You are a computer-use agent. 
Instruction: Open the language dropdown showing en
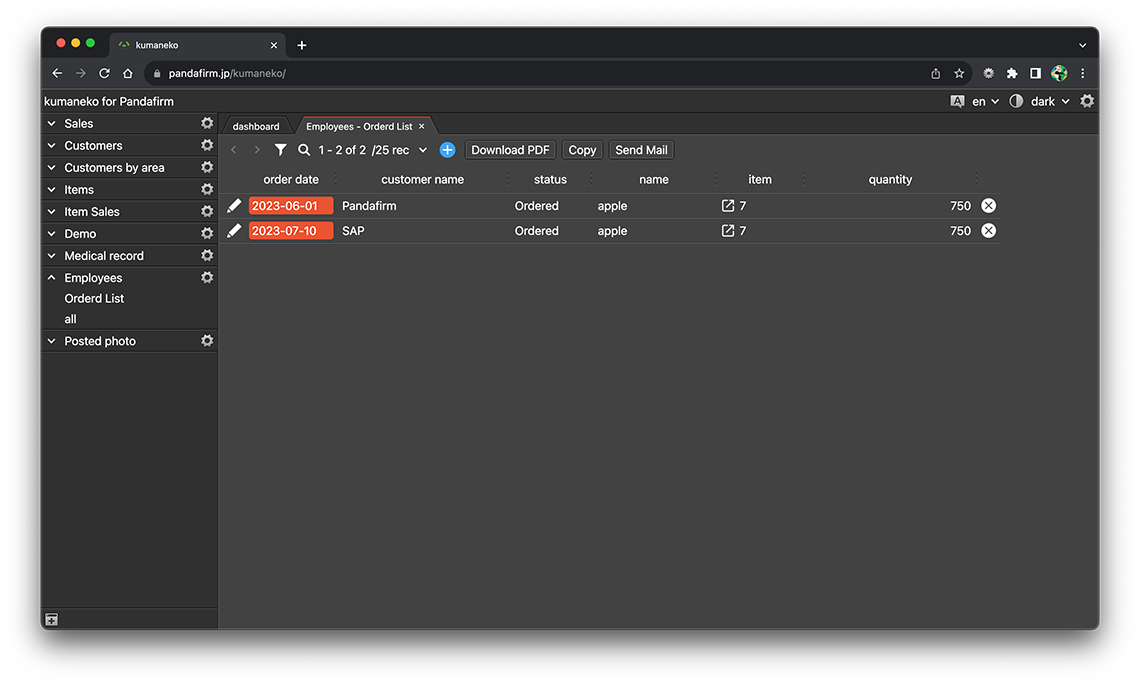[x=984, y=101]
